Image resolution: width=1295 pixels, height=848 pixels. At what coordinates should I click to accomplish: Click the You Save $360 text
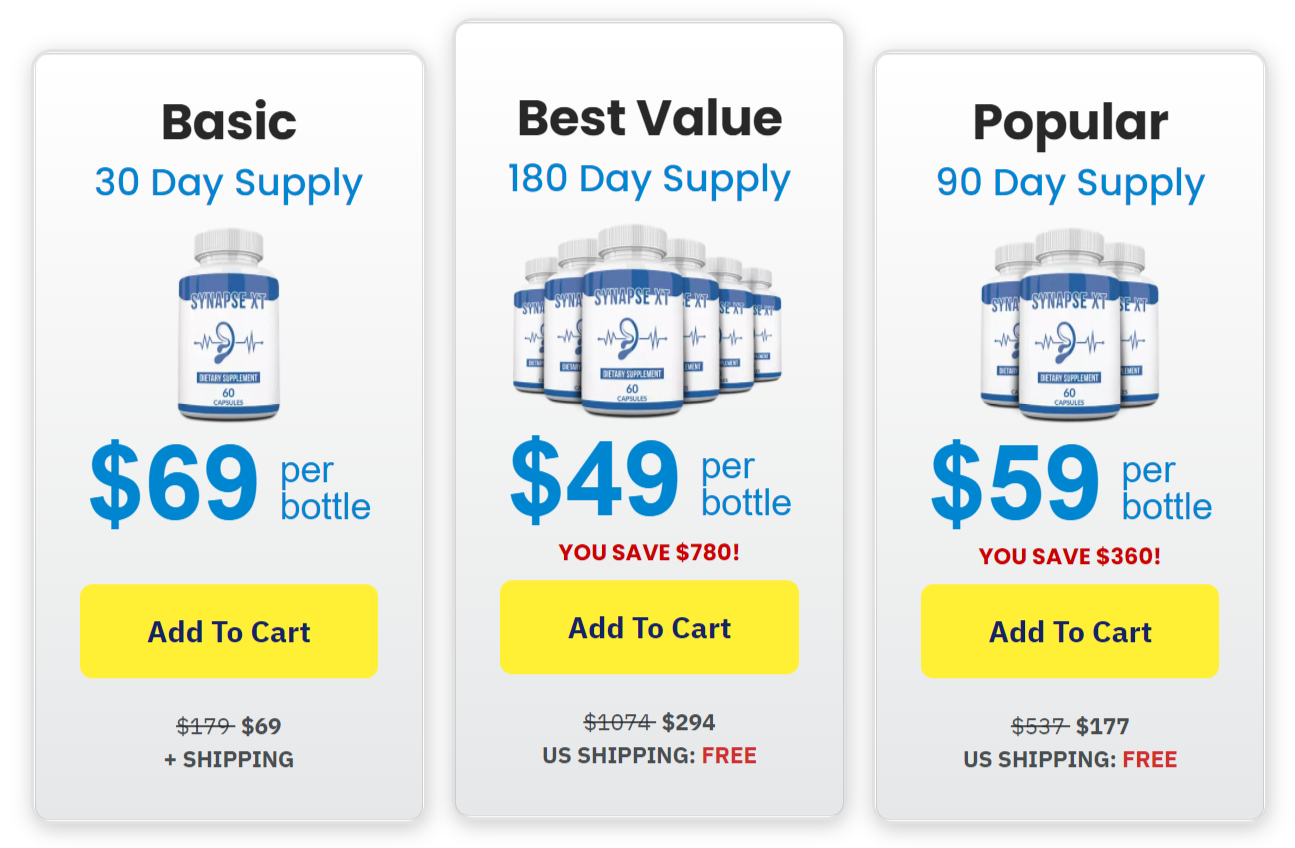1070,556
